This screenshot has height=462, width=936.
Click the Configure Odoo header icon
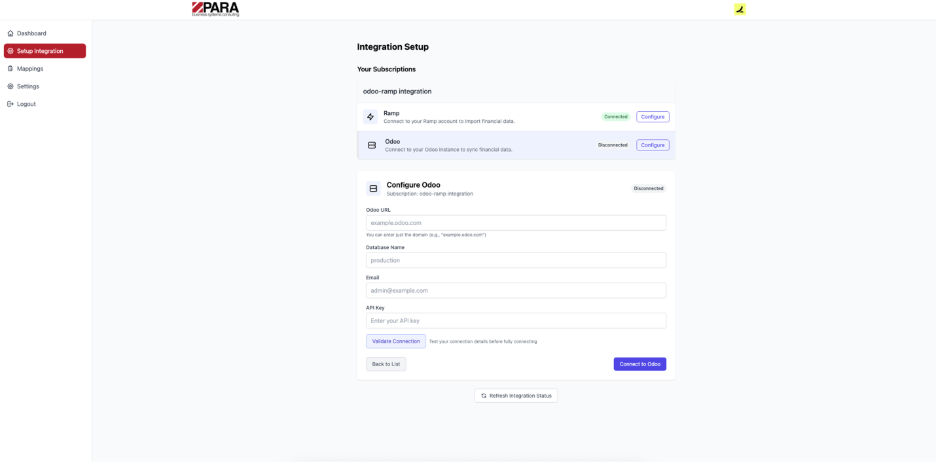pos(373,189)
